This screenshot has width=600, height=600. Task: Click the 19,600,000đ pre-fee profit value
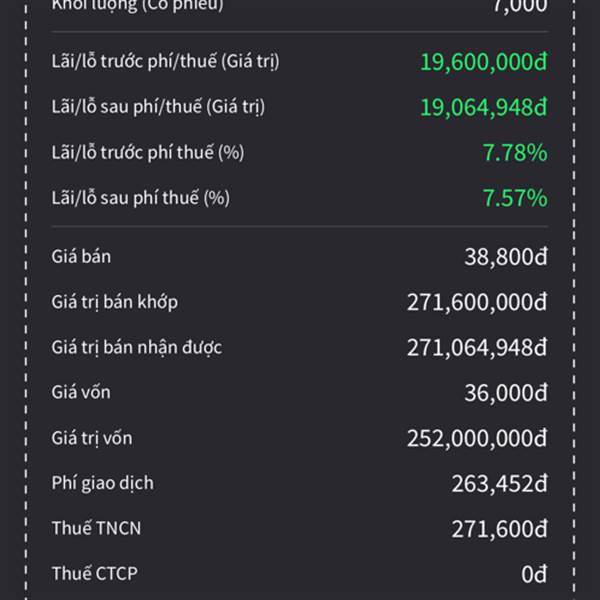tap(483, 62)
